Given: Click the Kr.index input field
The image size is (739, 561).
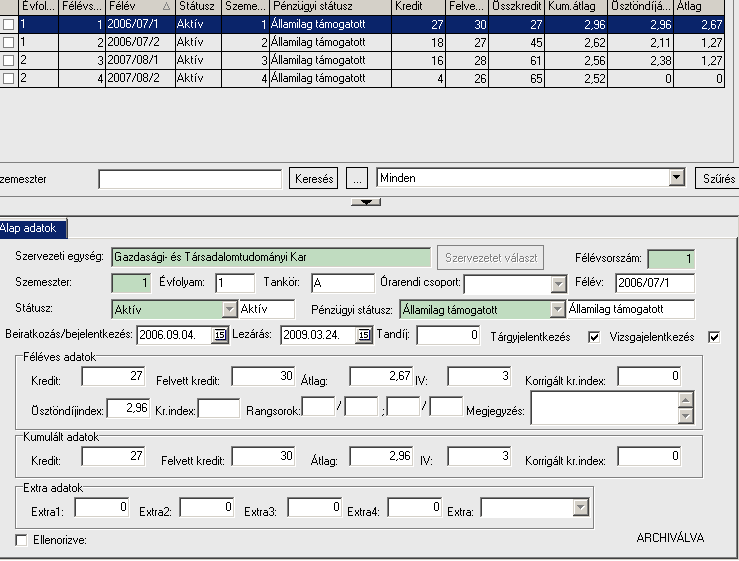Looking at the screenshot, I should [x=219, y=408].
